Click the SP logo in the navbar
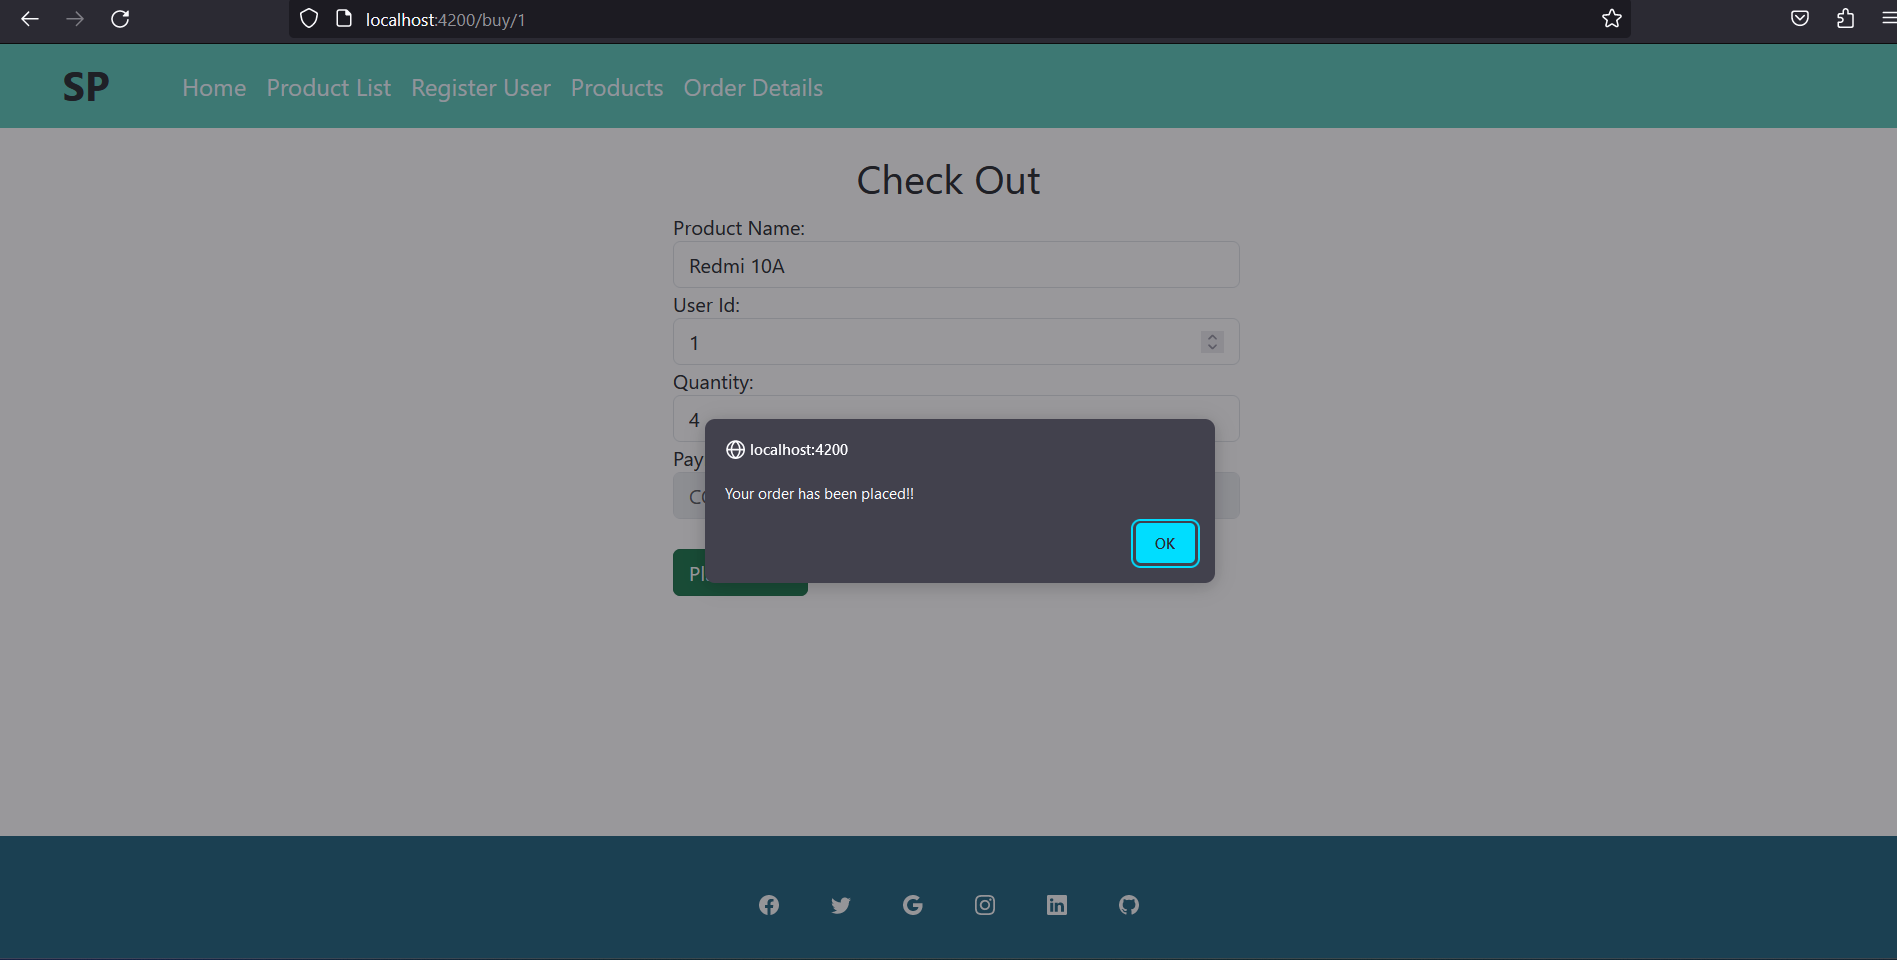The width and height of the screenshot is (1897, 960). 85,86
